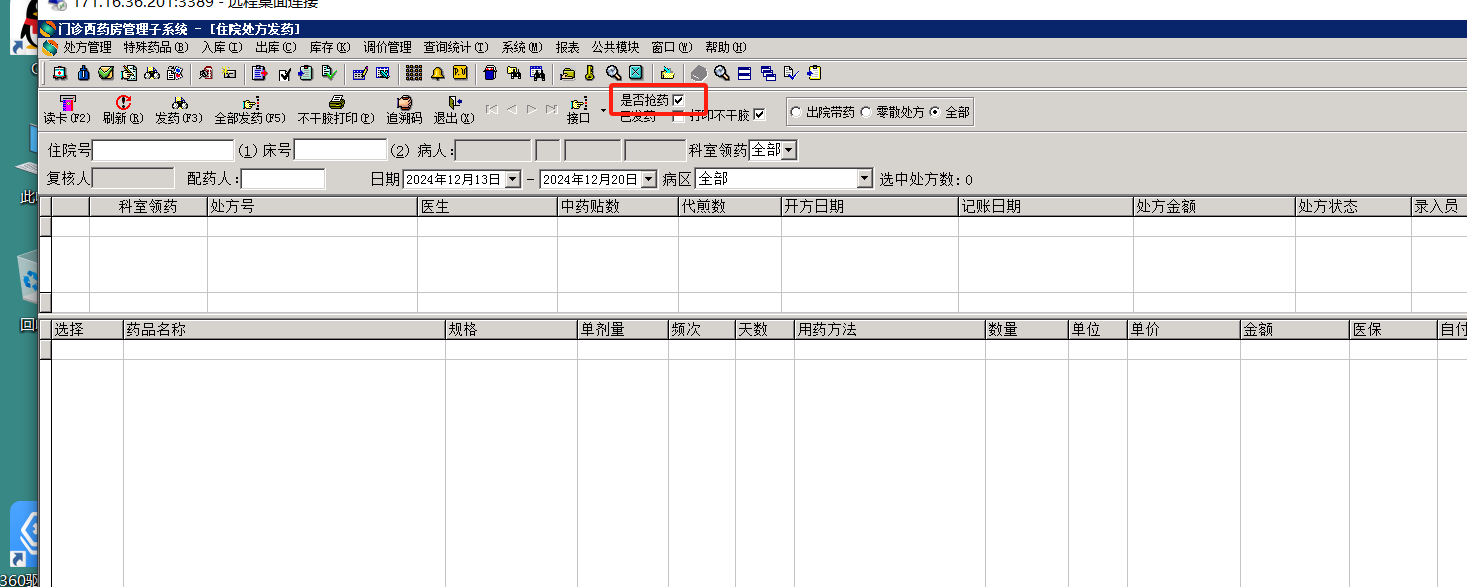Select the 零散处方 radio button

point(866,112)
